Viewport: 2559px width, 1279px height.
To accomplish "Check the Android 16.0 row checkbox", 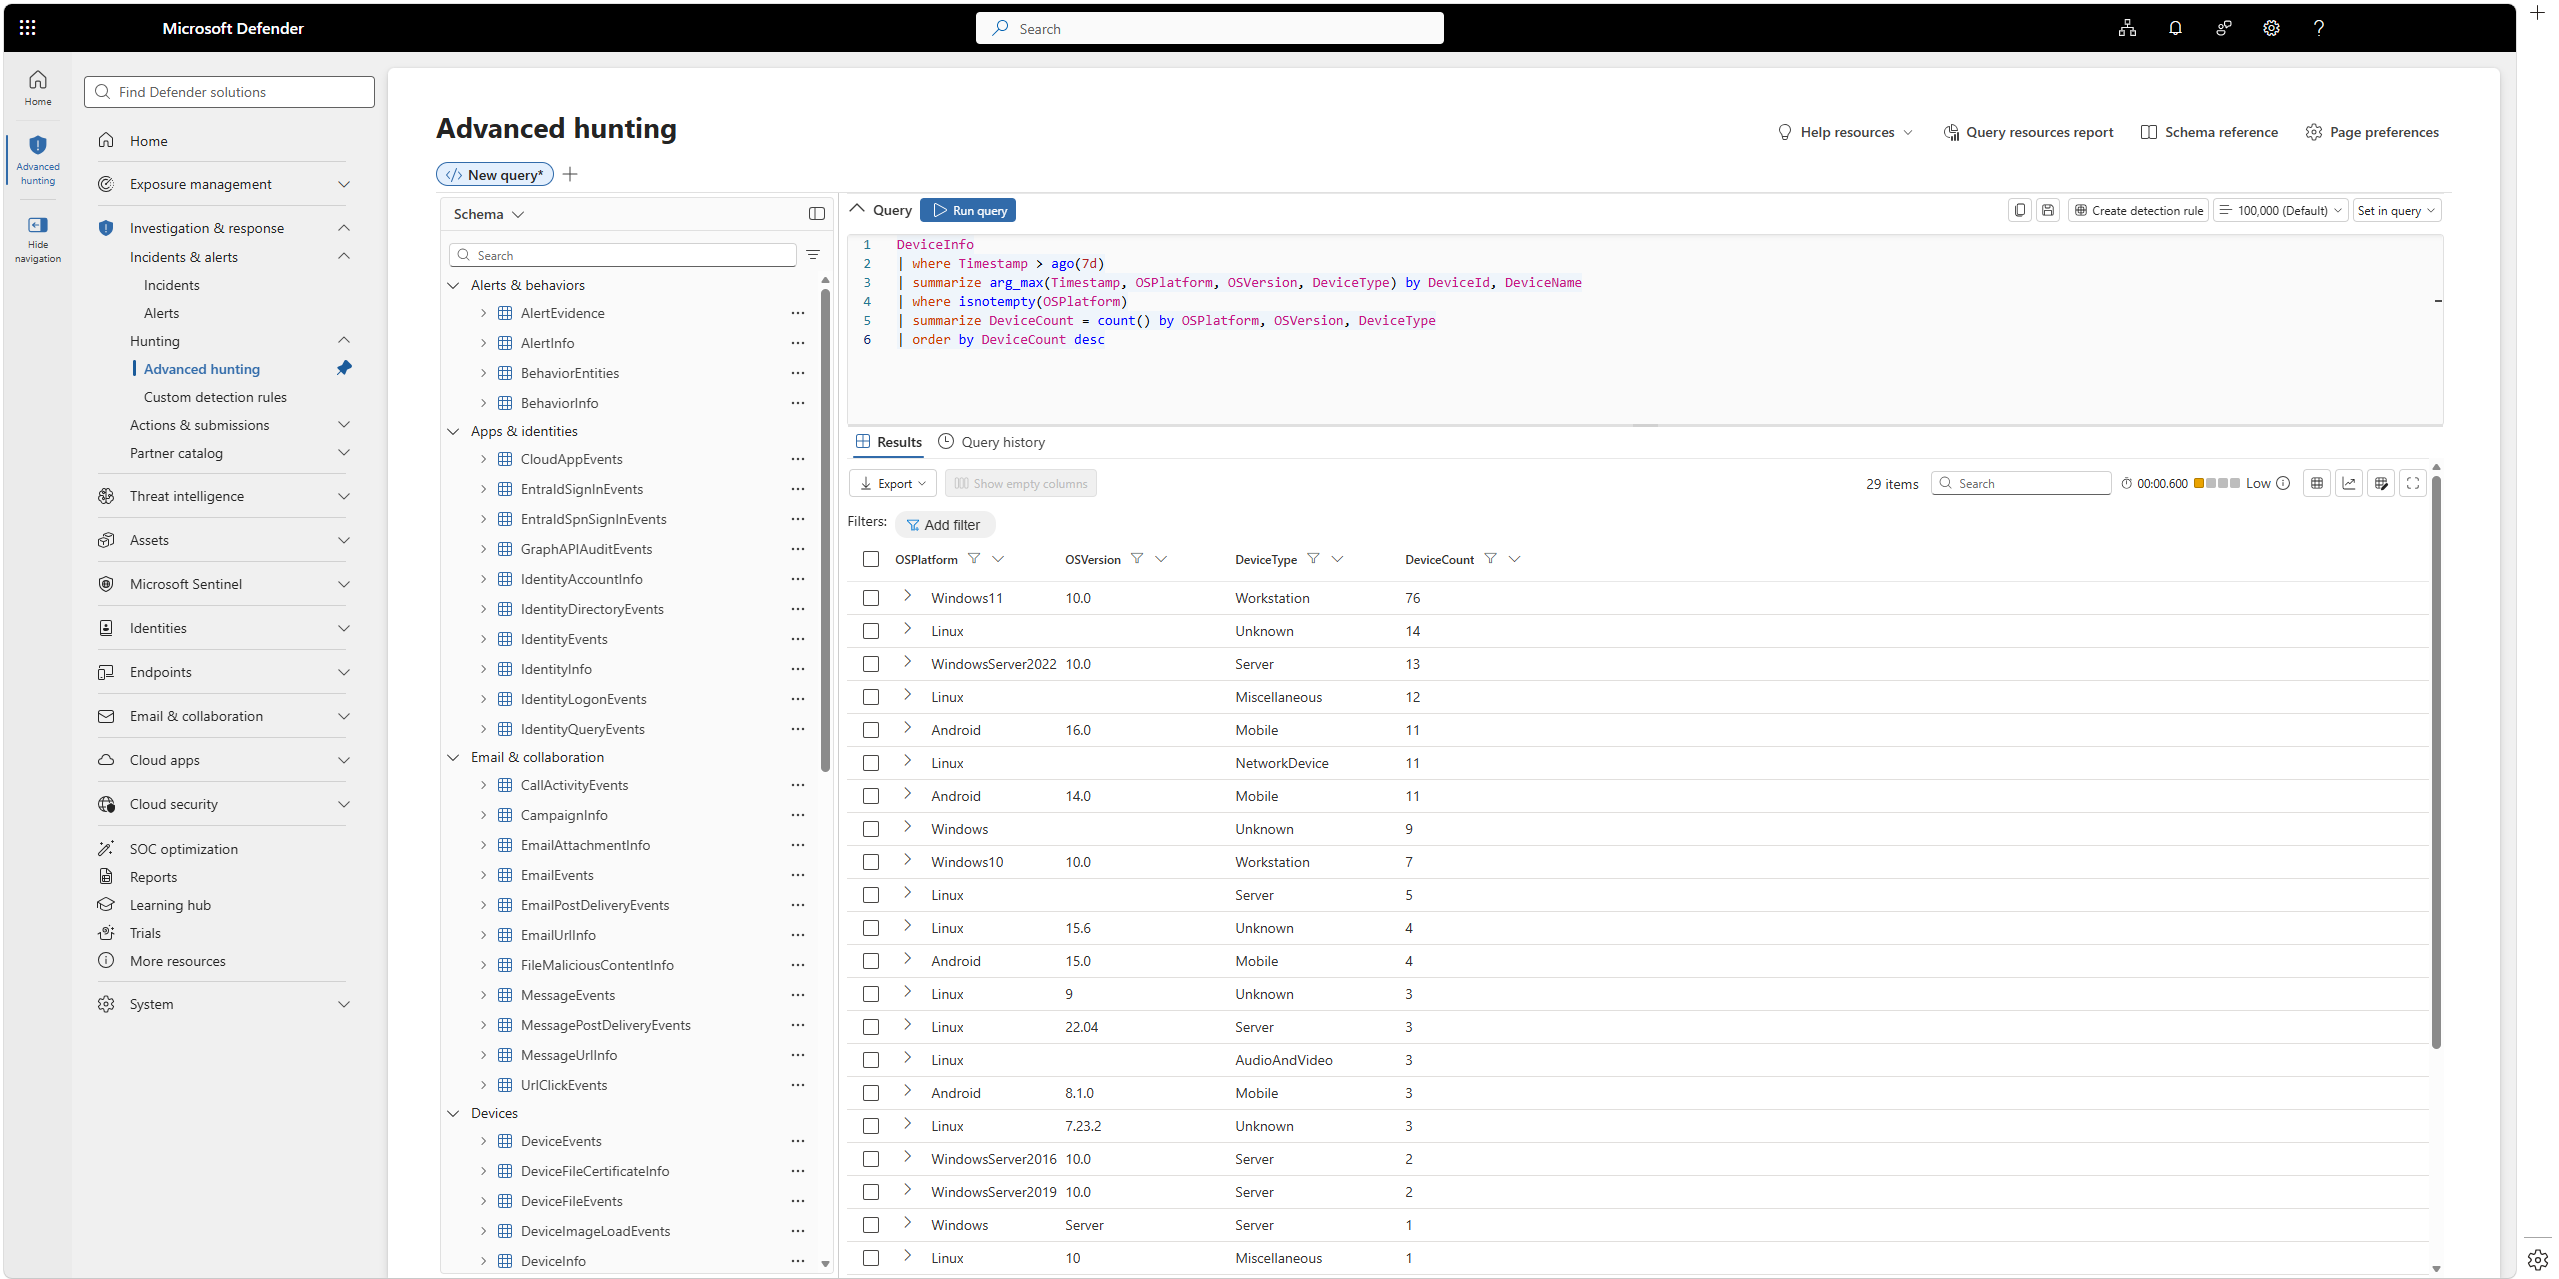I will [871, 730].
